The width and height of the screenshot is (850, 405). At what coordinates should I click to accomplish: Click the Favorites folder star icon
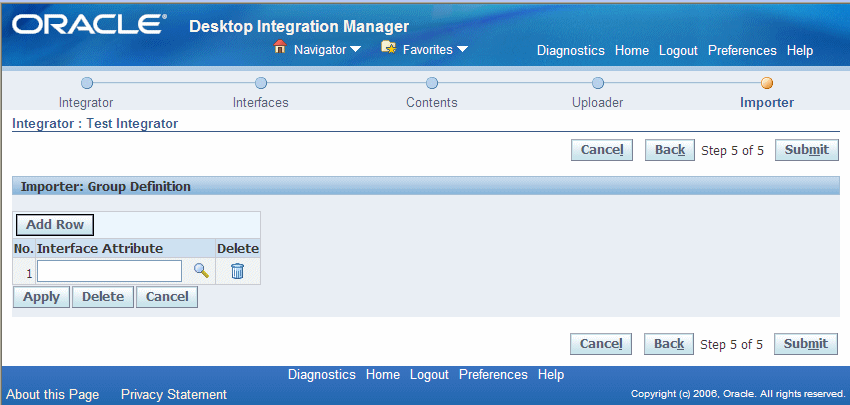pyautogui.click(x=388, y=48)
